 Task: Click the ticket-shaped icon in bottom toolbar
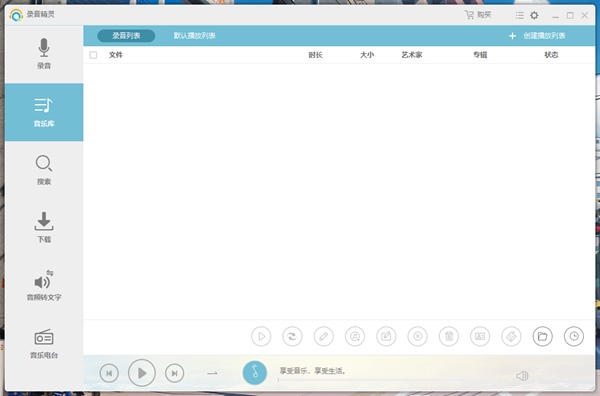[x=511, y=336]
